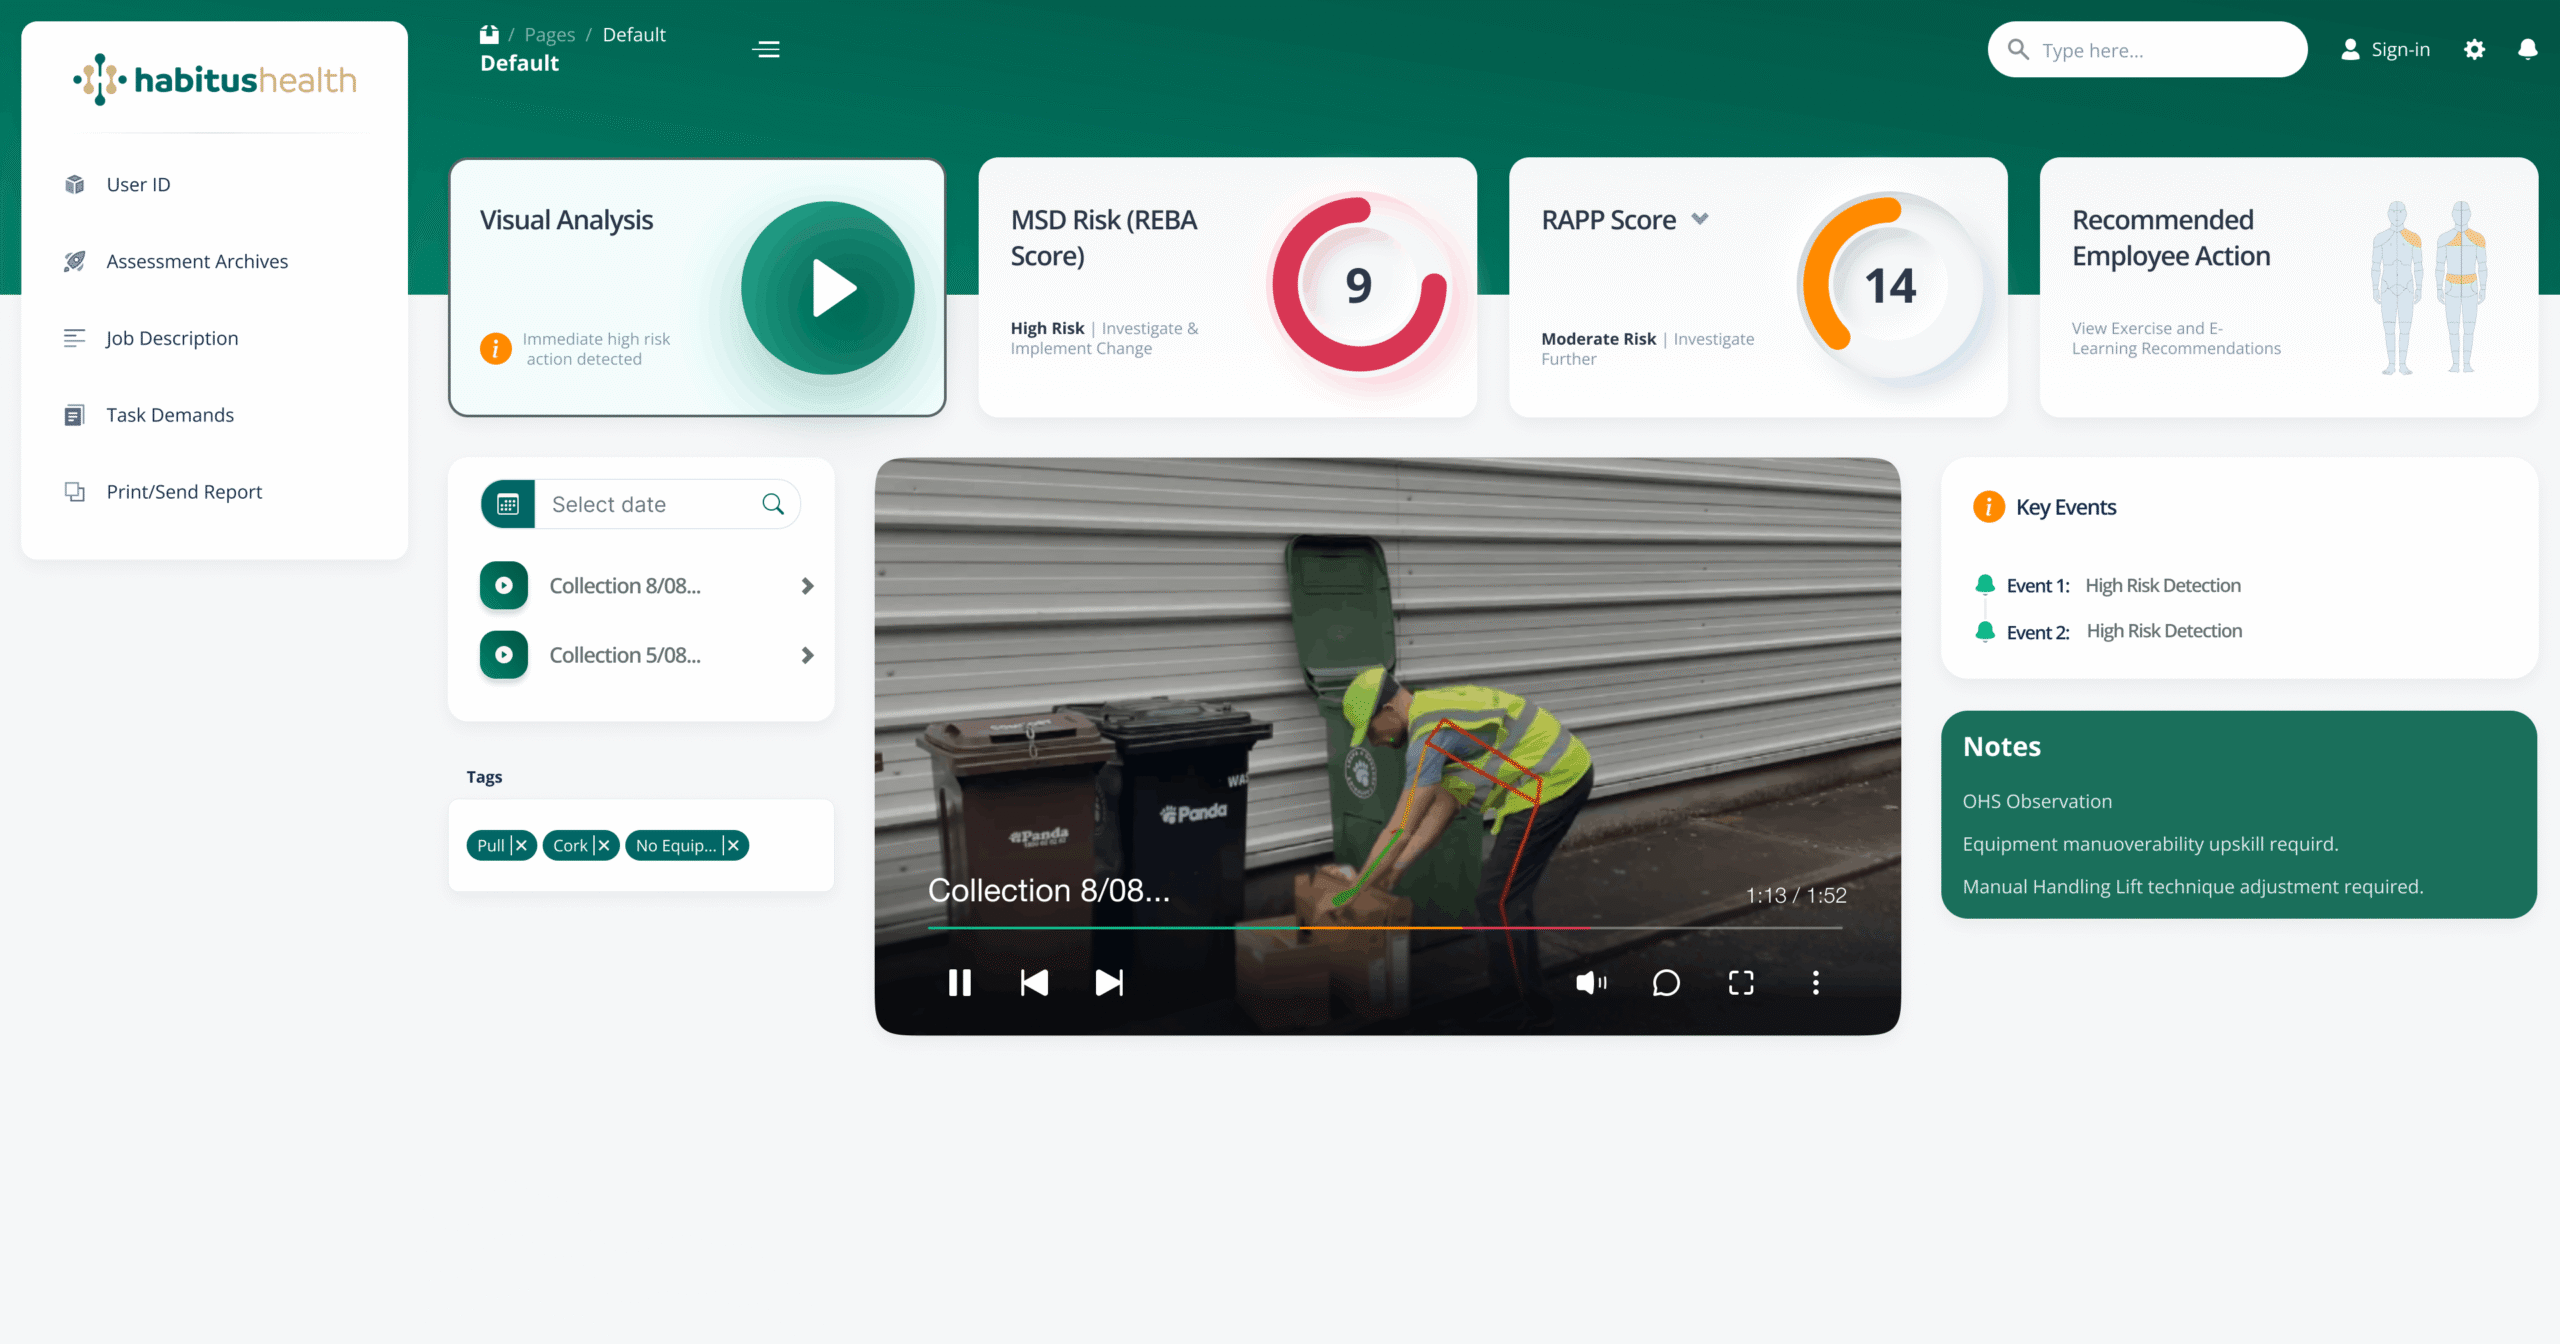Viewport: 2560px width, 1344px height.
Task: Open the notifications bell
Action: (2528, 49)
